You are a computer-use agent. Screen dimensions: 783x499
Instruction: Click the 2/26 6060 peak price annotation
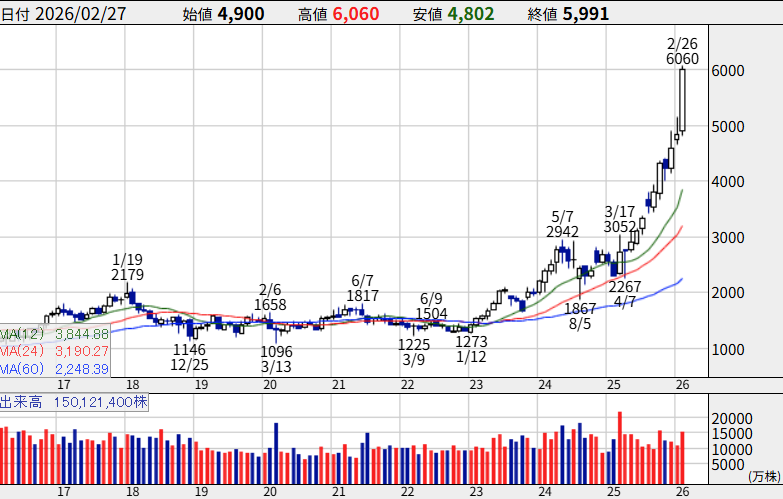click(x=681, y=52)
